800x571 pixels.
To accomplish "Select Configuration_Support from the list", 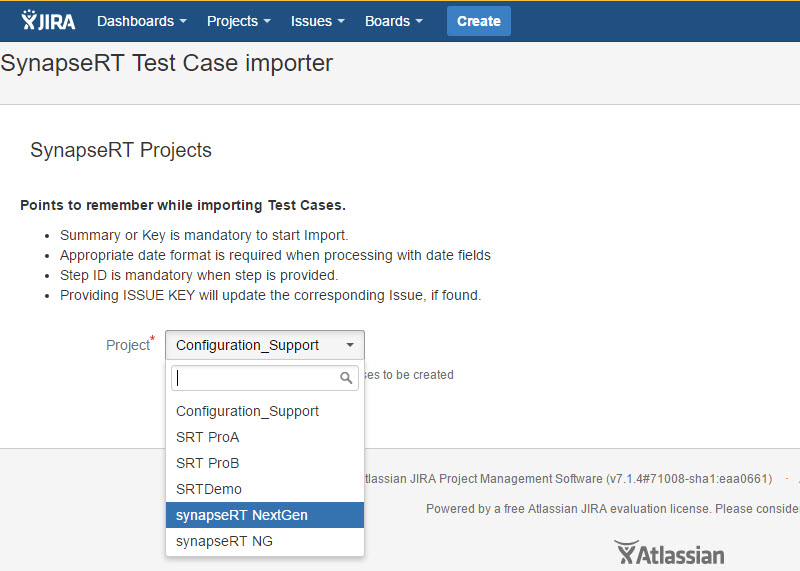I will click(247, 411).
